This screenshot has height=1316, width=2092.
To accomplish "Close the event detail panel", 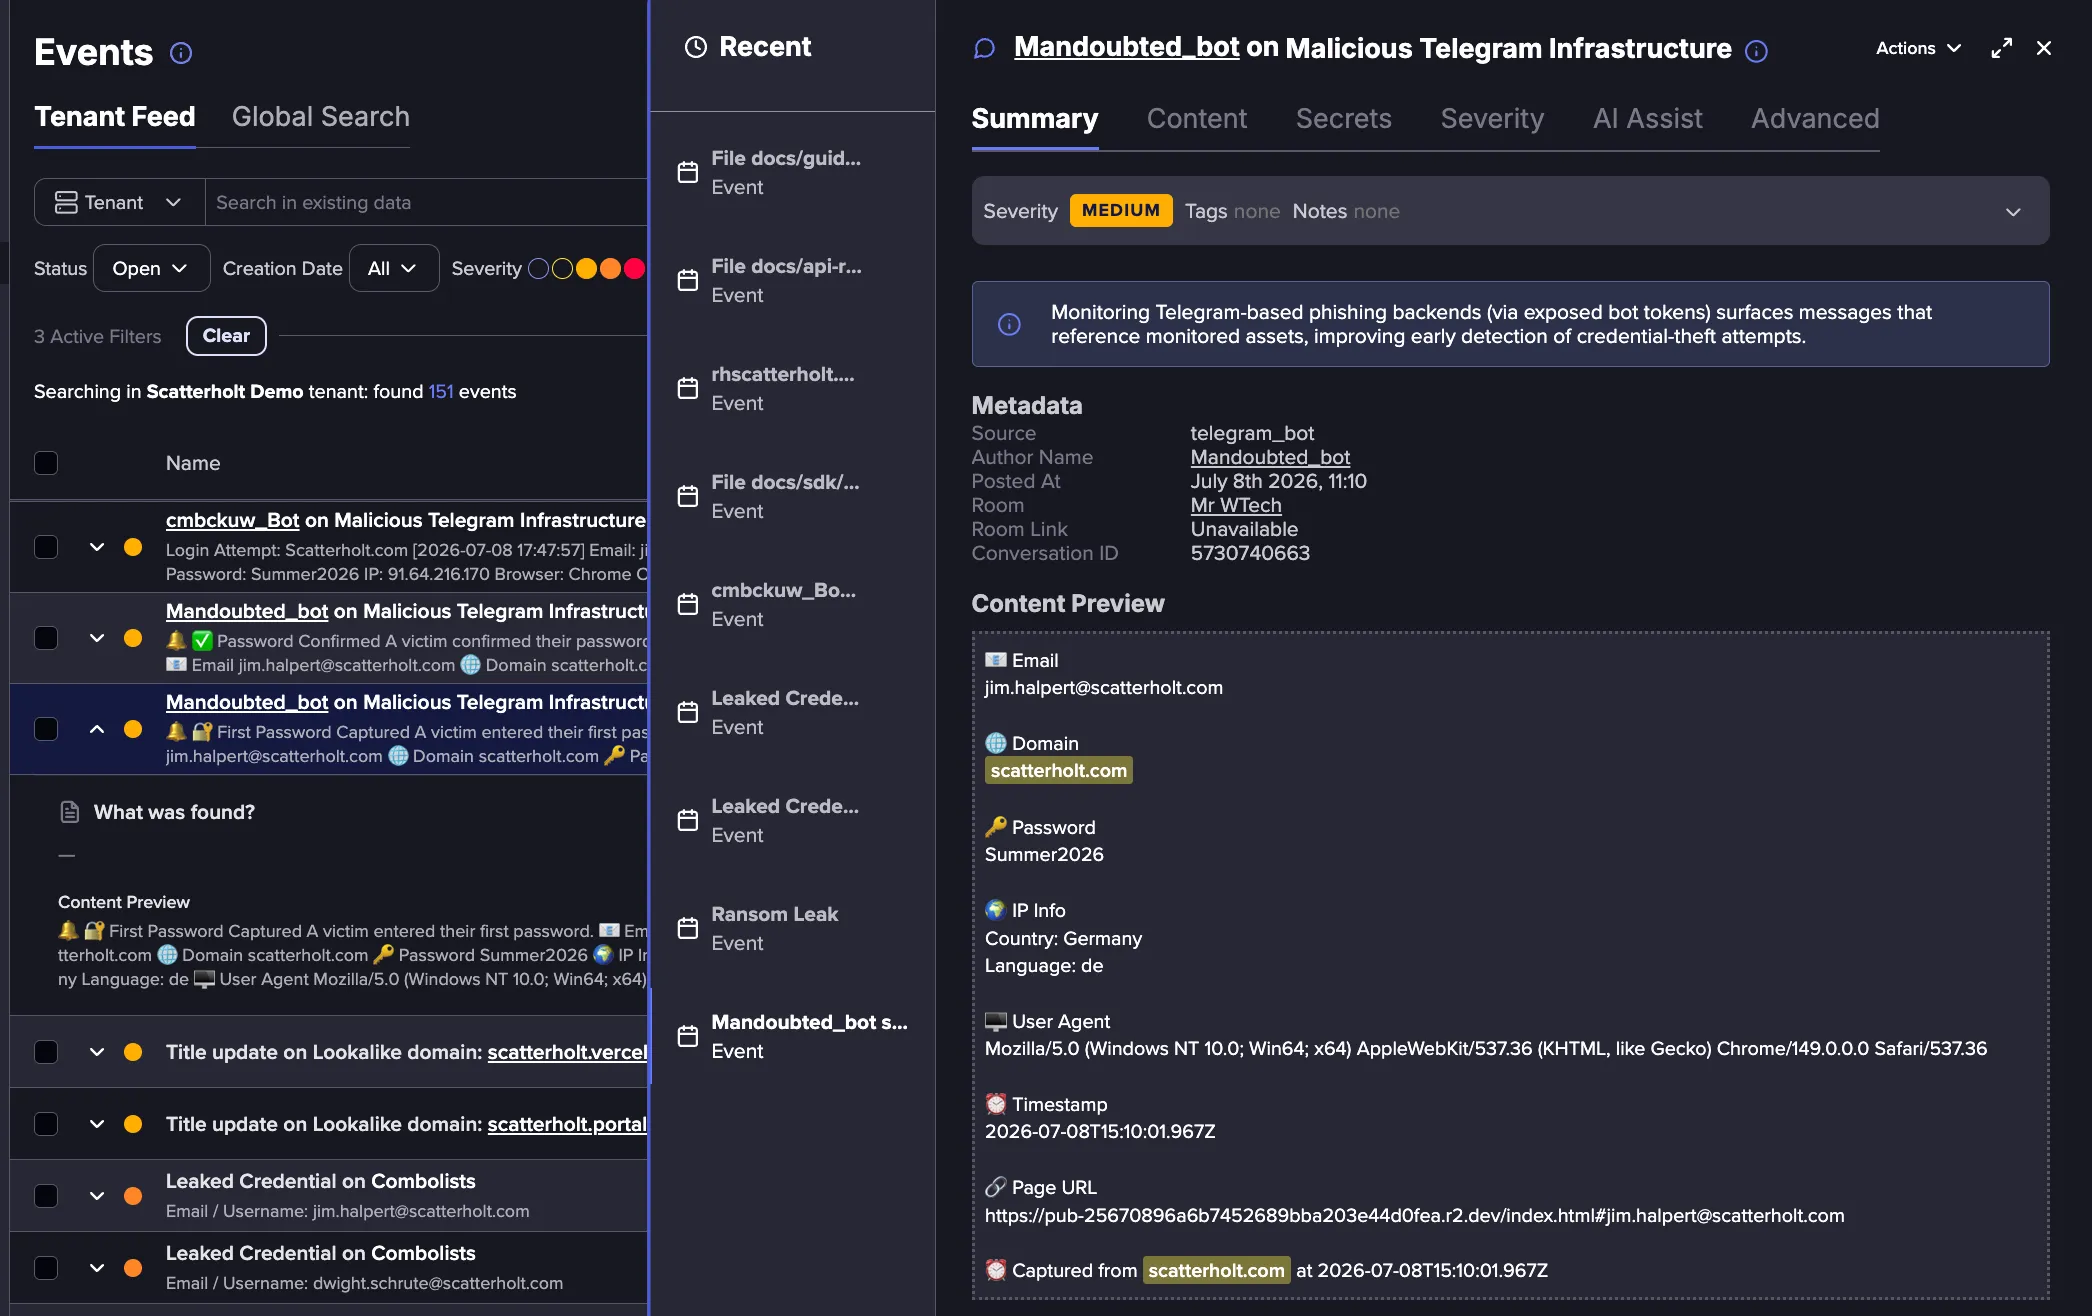I will point(2044,48).
